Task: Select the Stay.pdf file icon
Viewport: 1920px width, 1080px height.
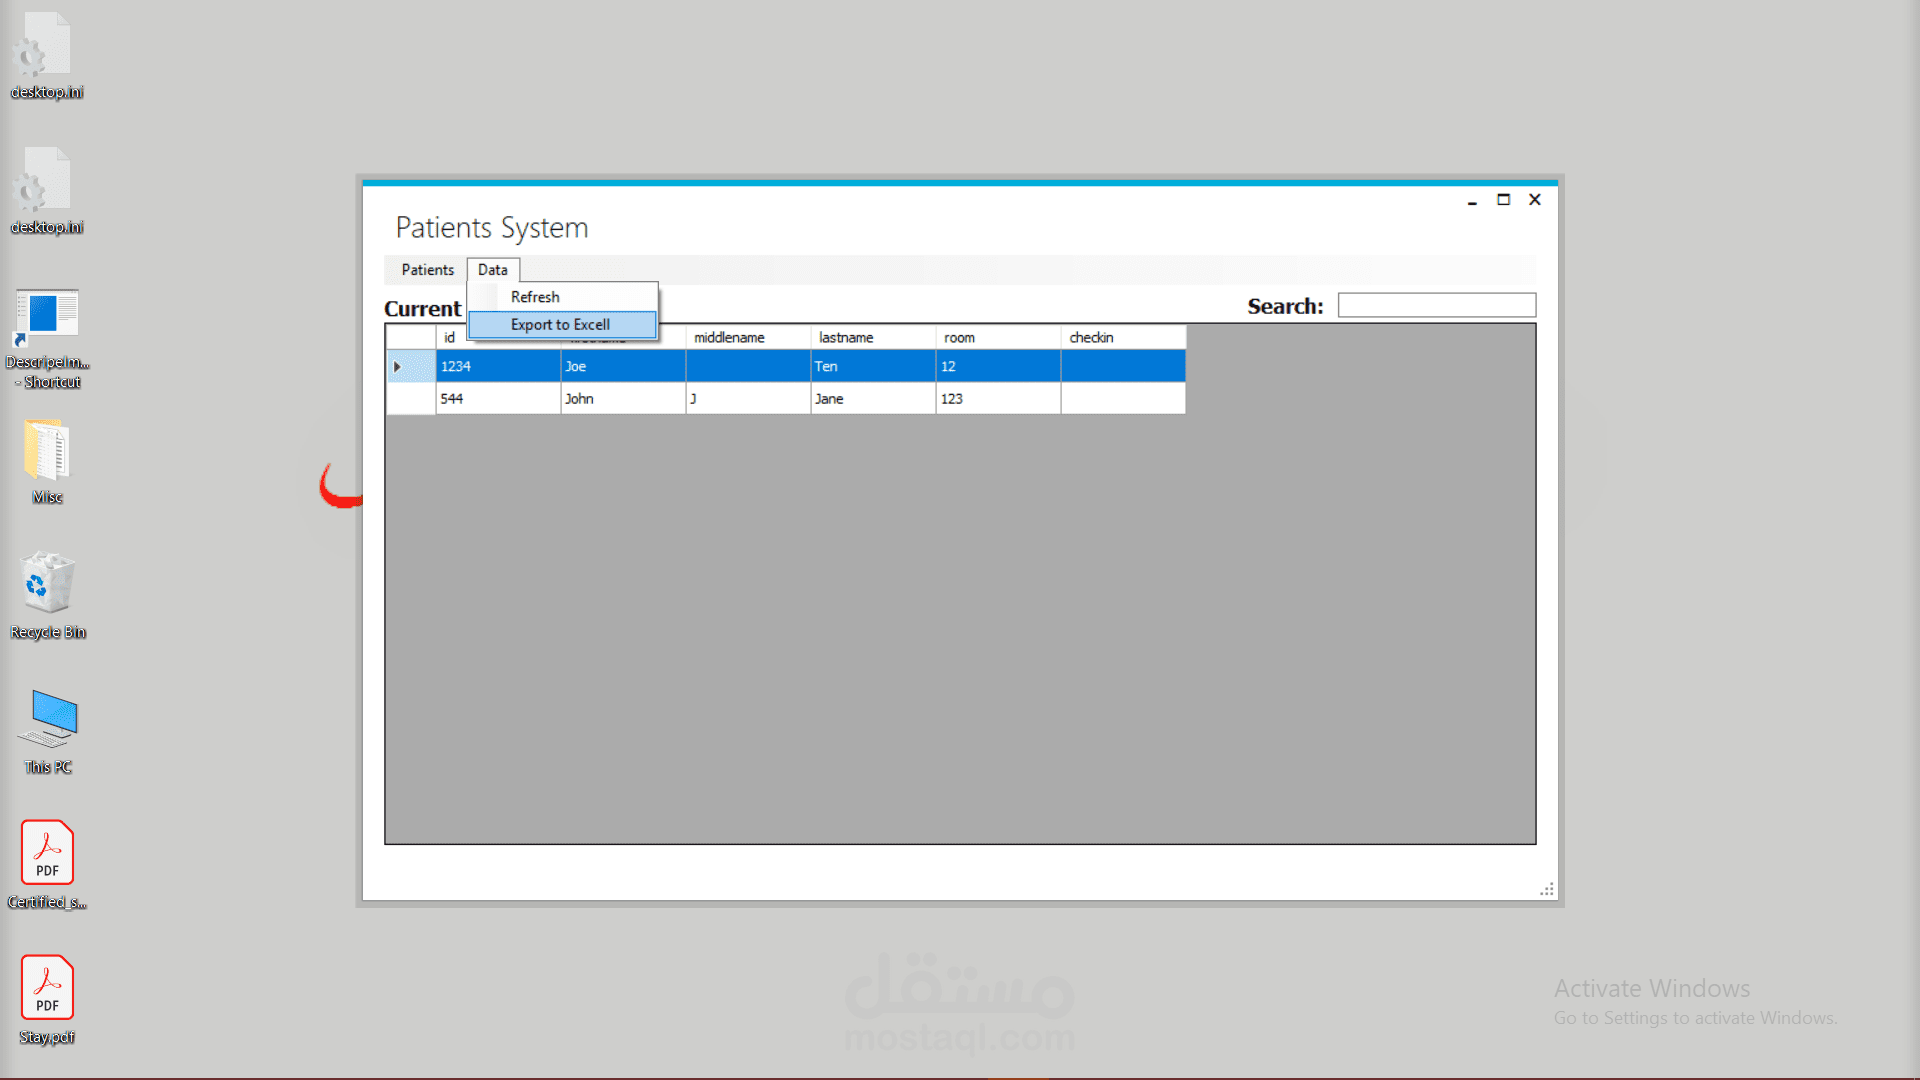Action: click(x=47, y=987)
